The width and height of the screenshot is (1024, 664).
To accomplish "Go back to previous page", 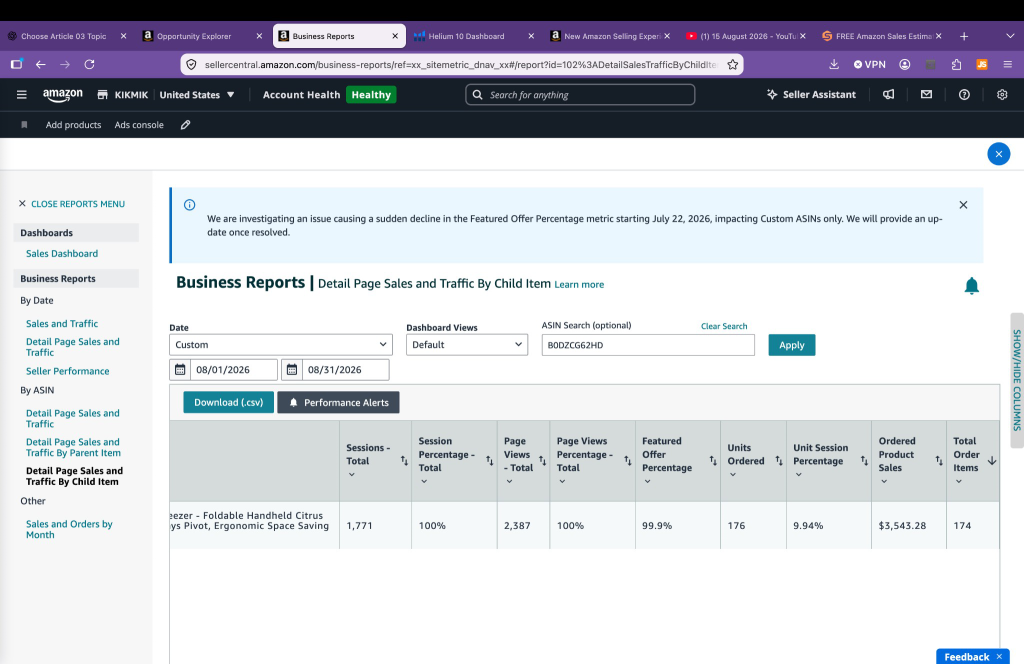I will (x=40, y=64).
